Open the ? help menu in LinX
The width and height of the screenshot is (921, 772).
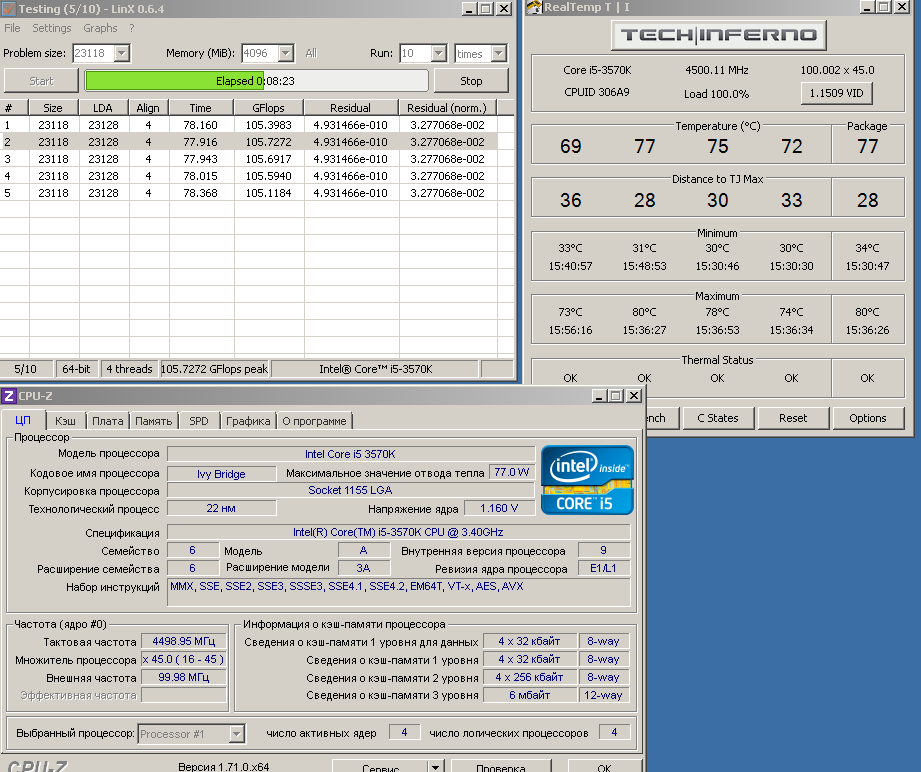[x=132, y=28]
